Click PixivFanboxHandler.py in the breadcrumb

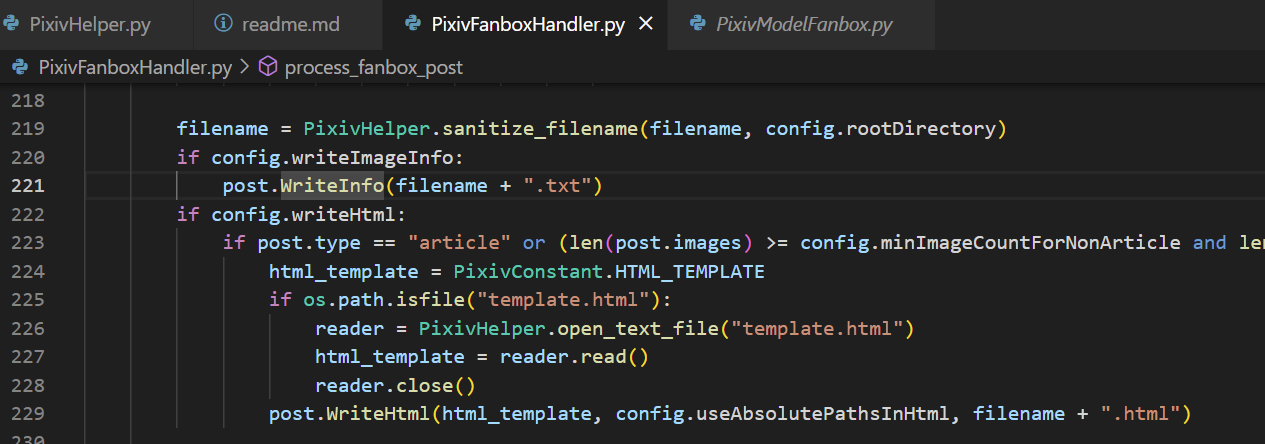coord(135,67)
